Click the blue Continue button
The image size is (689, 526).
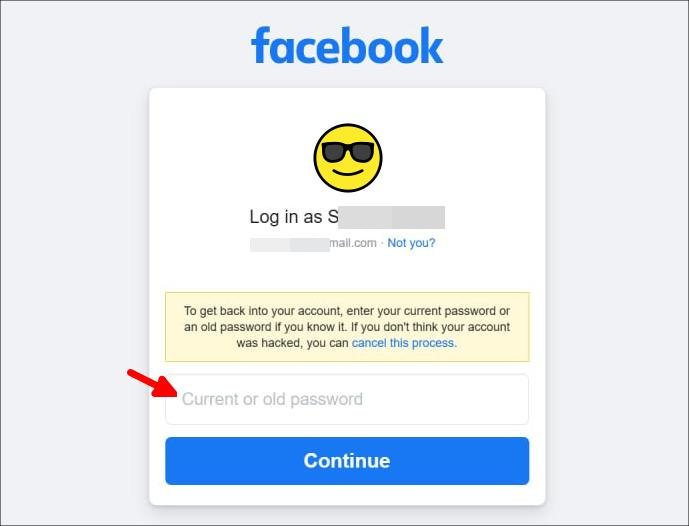tap(347, 461)
